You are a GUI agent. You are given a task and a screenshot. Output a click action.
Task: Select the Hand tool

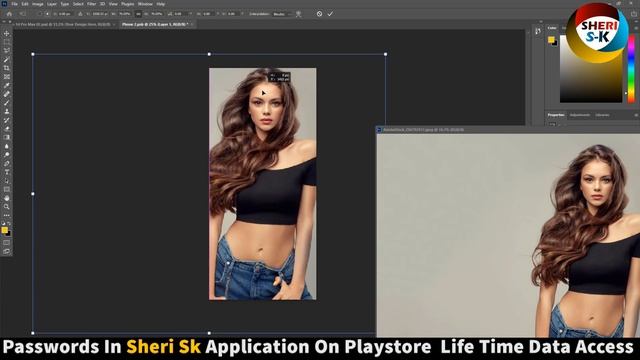point(7,198)
